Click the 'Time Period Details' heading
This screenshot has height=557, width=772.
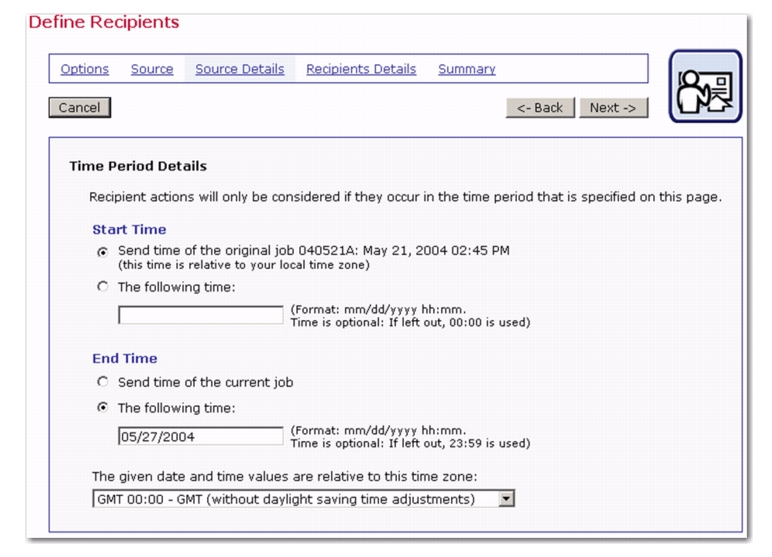[138, 166]
